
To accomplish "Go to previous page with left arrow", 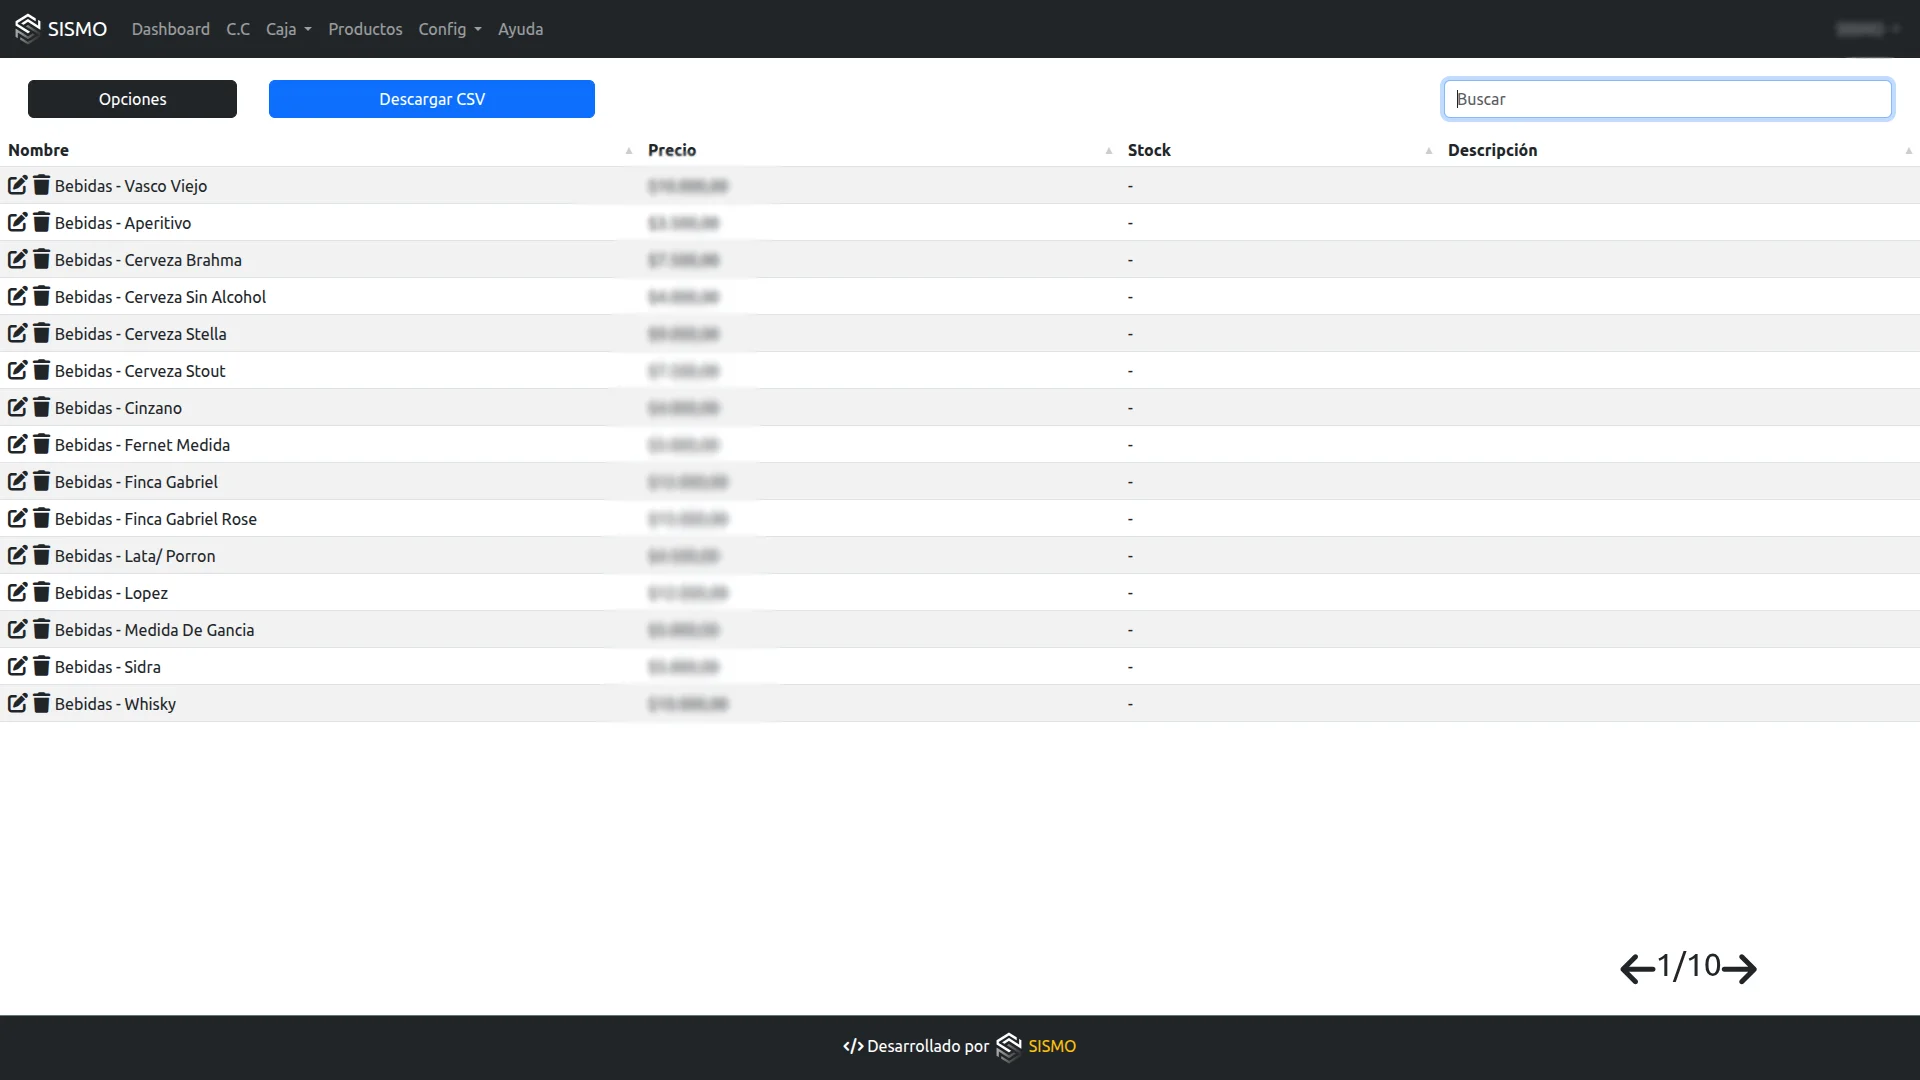I will [x=1637, y=968].
